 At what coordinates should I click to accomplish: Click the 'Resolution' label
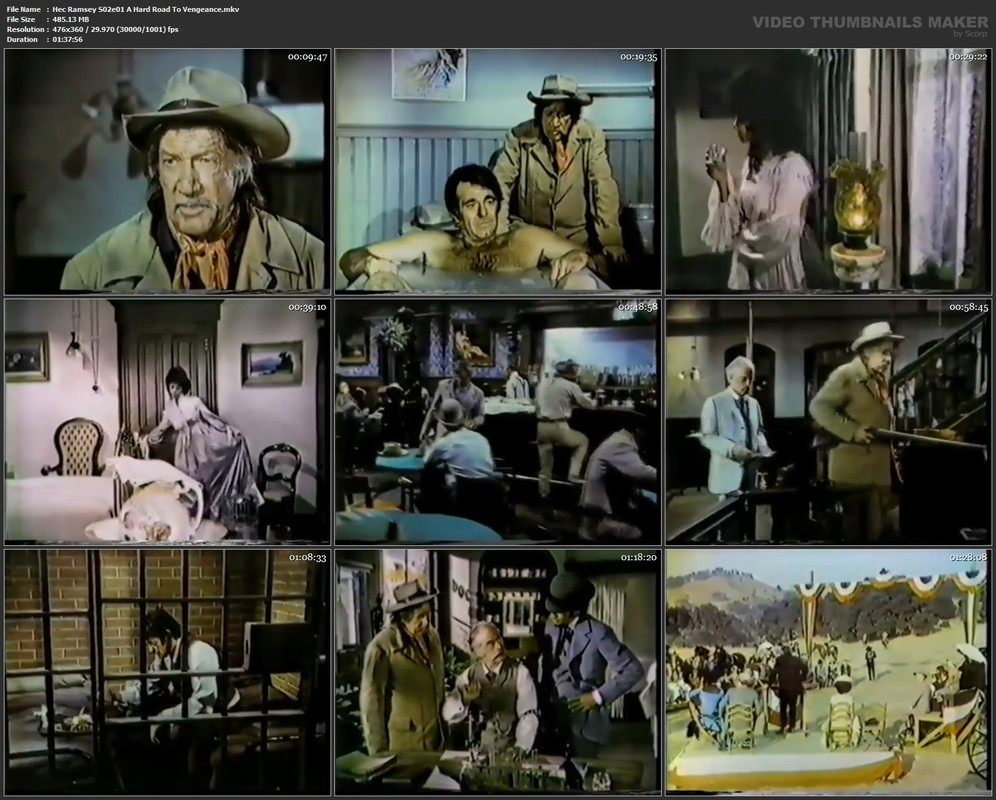point(25,29)
